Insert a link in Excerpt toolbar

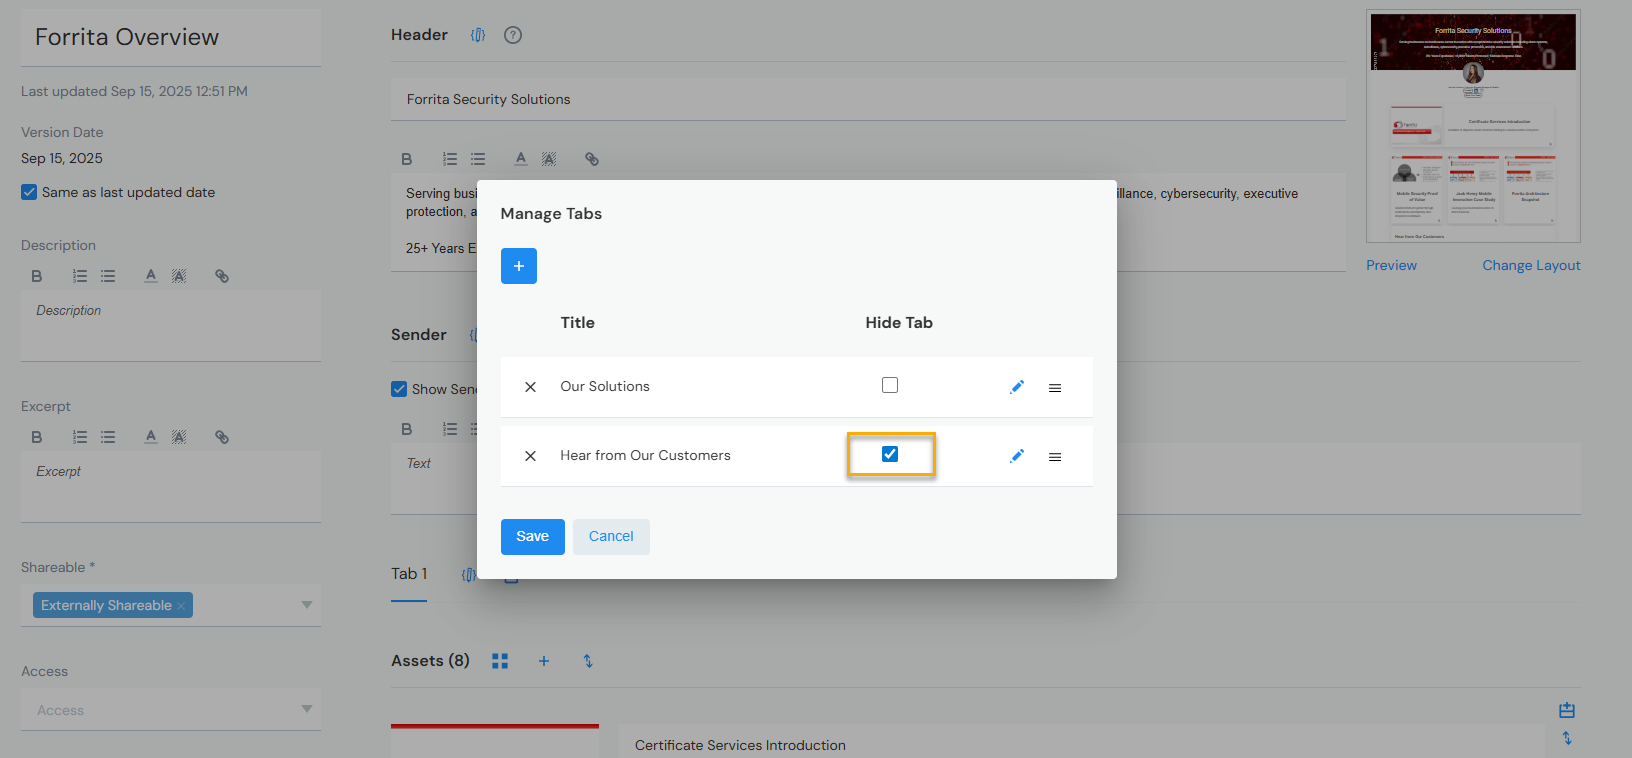[222, 437]
